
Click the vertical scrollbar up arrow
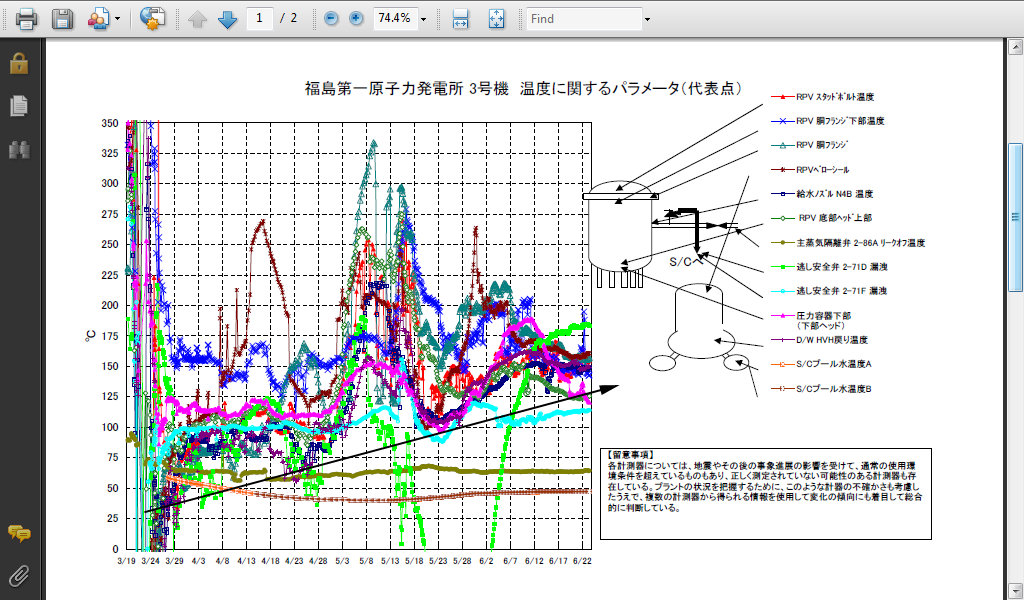(x=1016, y=47)
